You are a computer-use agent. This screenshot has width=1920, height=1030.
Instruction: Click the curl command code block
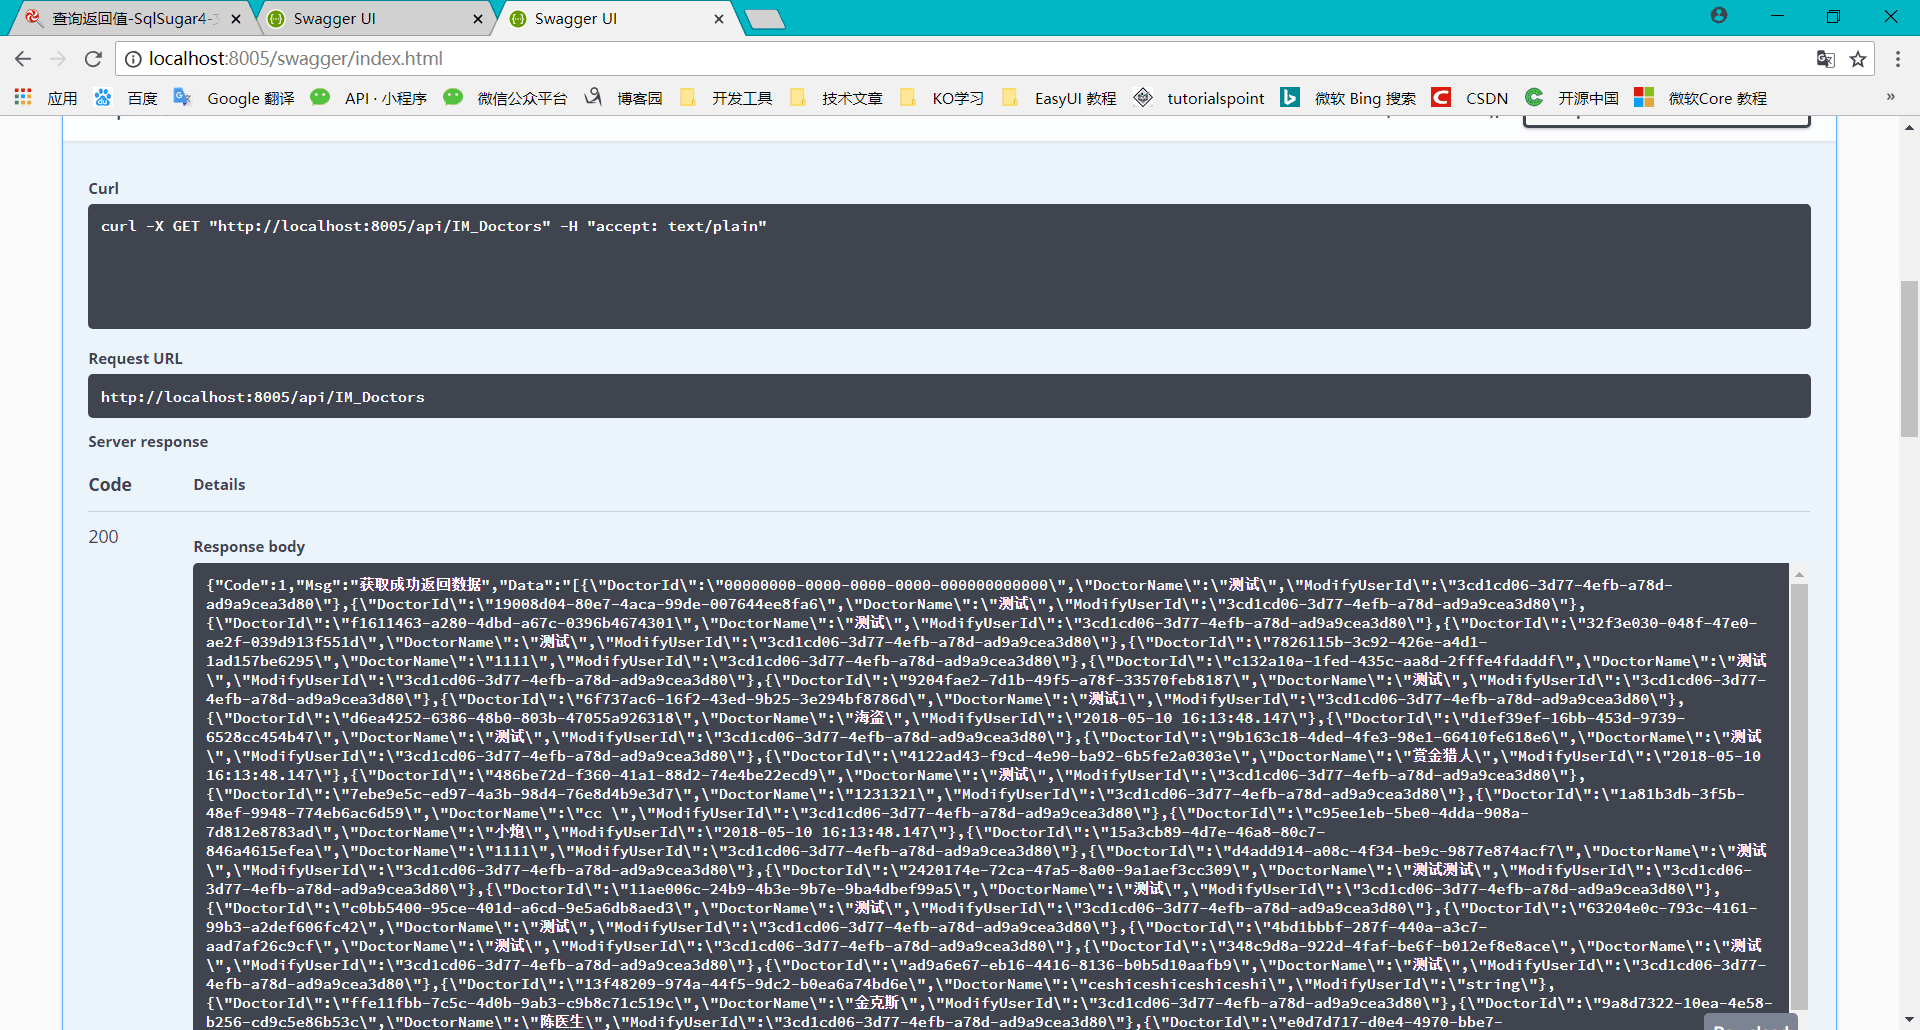949,266
